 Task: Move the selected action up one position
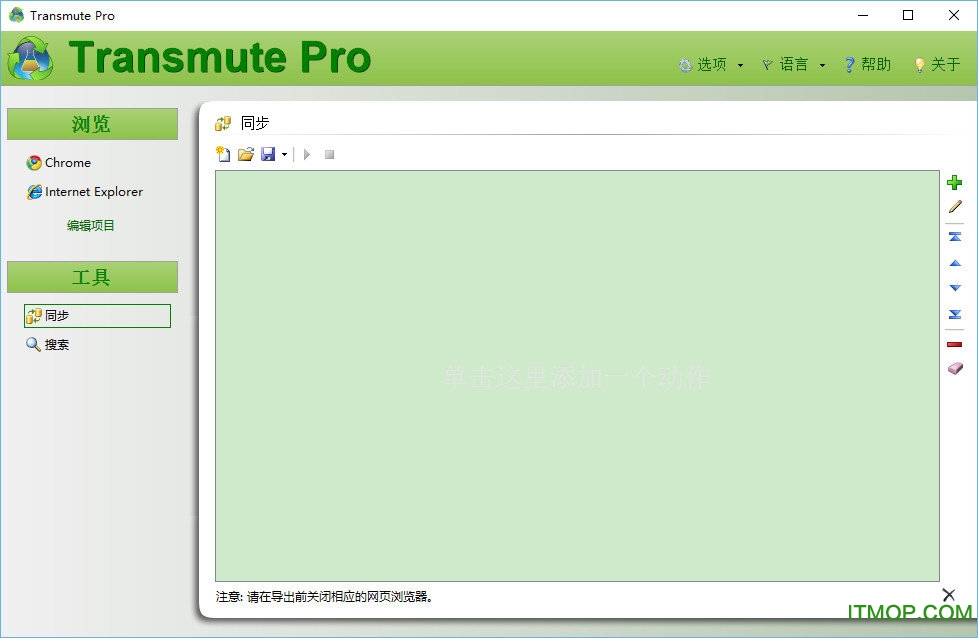[954, 263]
